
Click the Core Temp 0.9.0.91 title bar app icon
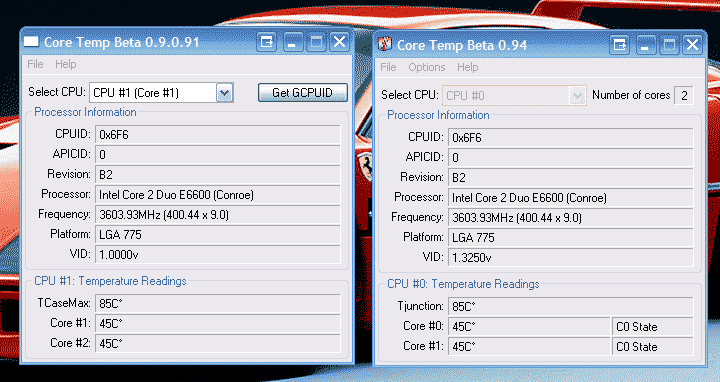[31, 42]
